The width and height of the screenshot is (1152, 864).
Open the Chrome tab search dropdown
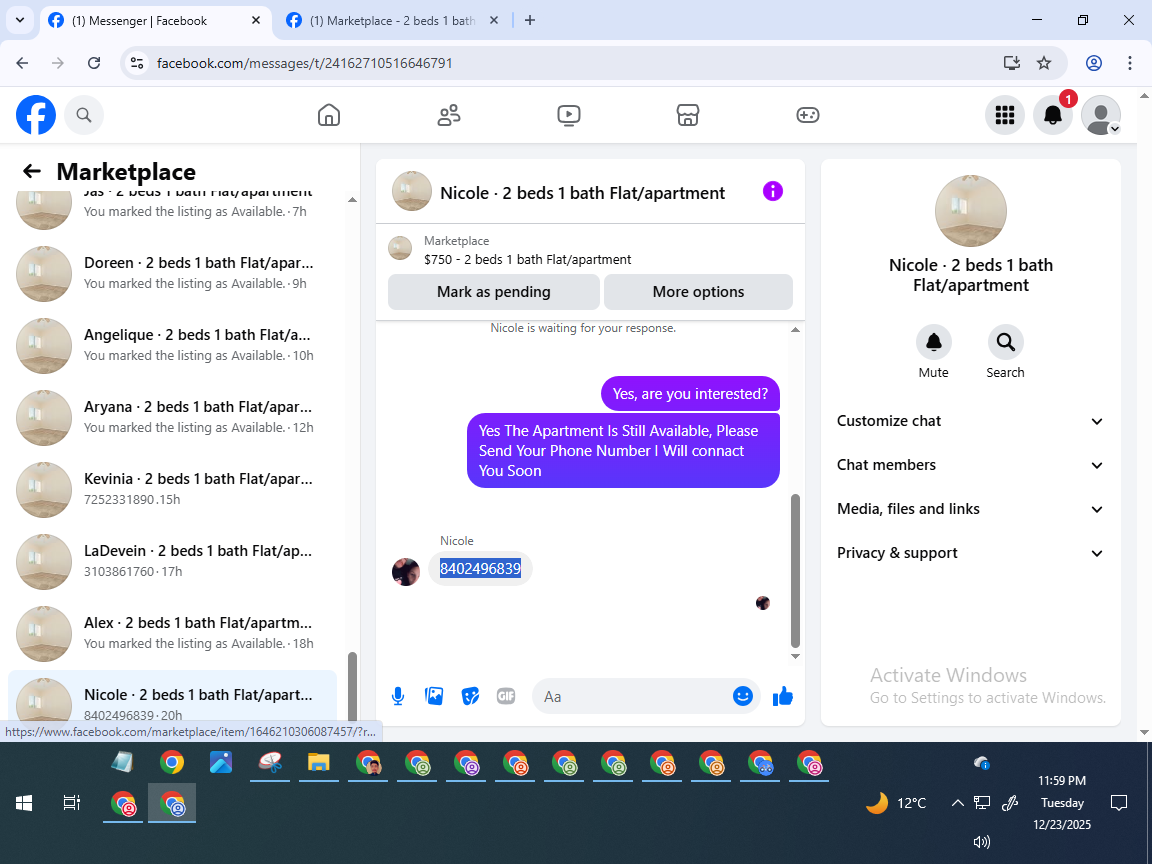(20, 21)
